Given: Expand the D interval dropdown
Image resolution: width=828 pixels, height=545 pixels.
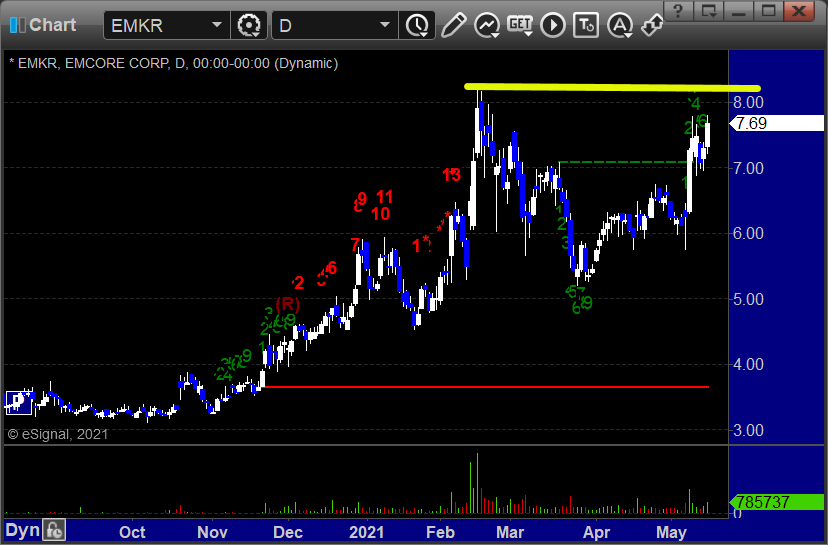Looking at the screenshot, I should [384, 25].
